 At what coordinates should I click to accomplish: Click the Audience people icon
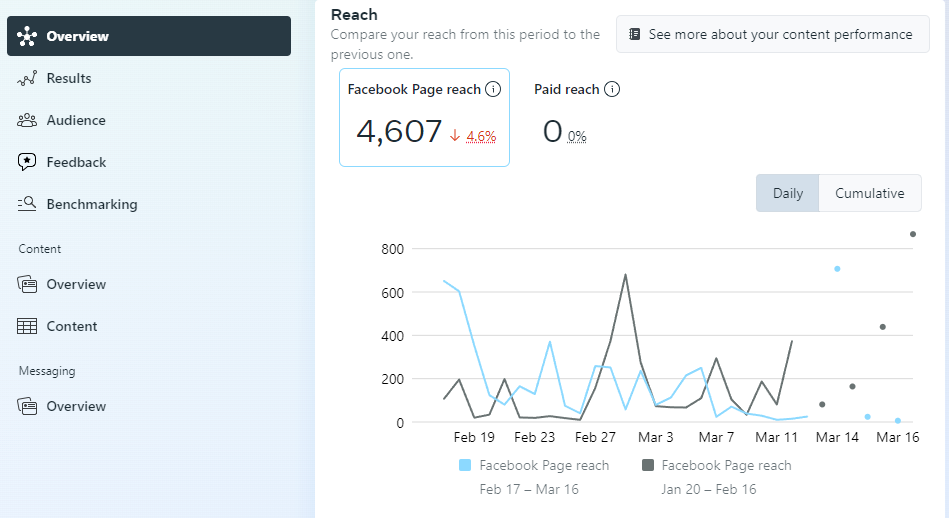point(27,120)
